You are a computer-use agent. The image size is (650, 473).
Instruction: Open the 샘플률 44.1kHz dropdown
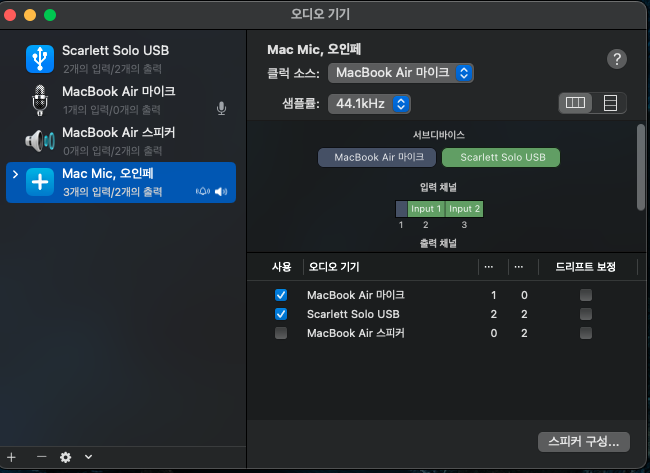pos(369,104)
